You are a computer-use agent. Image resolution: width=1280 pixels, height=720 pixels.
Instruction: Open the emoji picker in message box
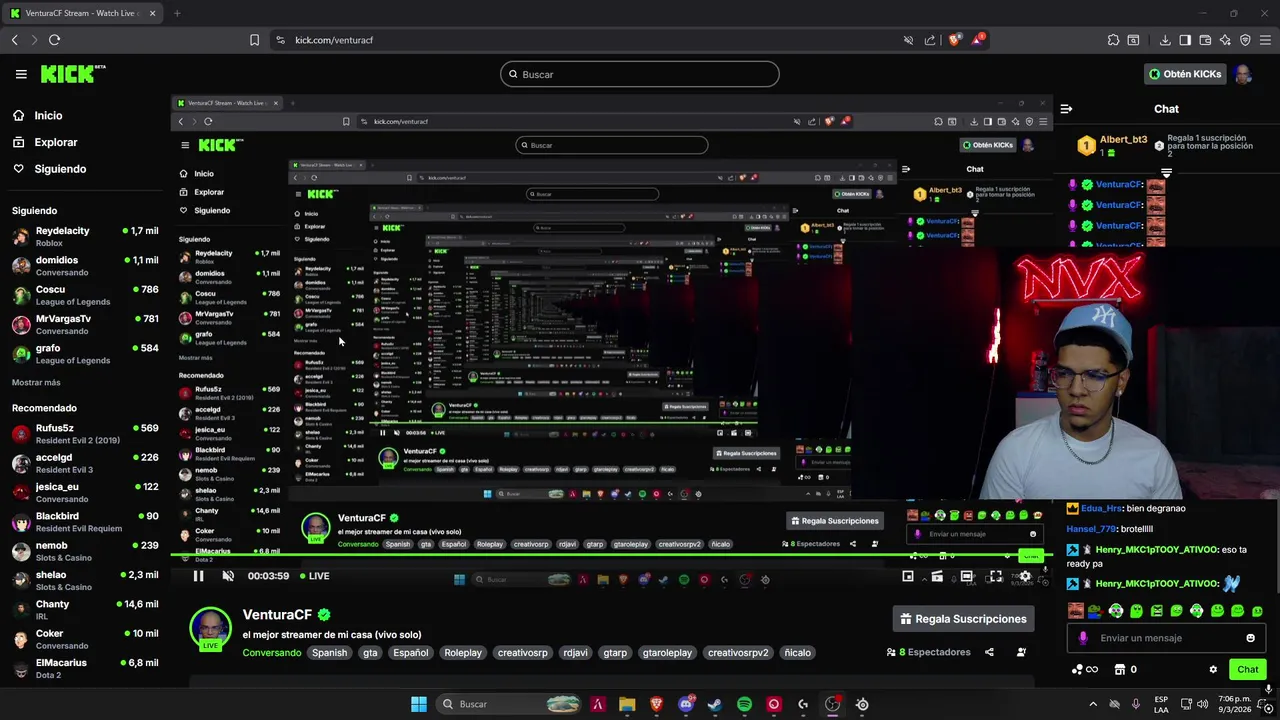(x=1250, y=638)
